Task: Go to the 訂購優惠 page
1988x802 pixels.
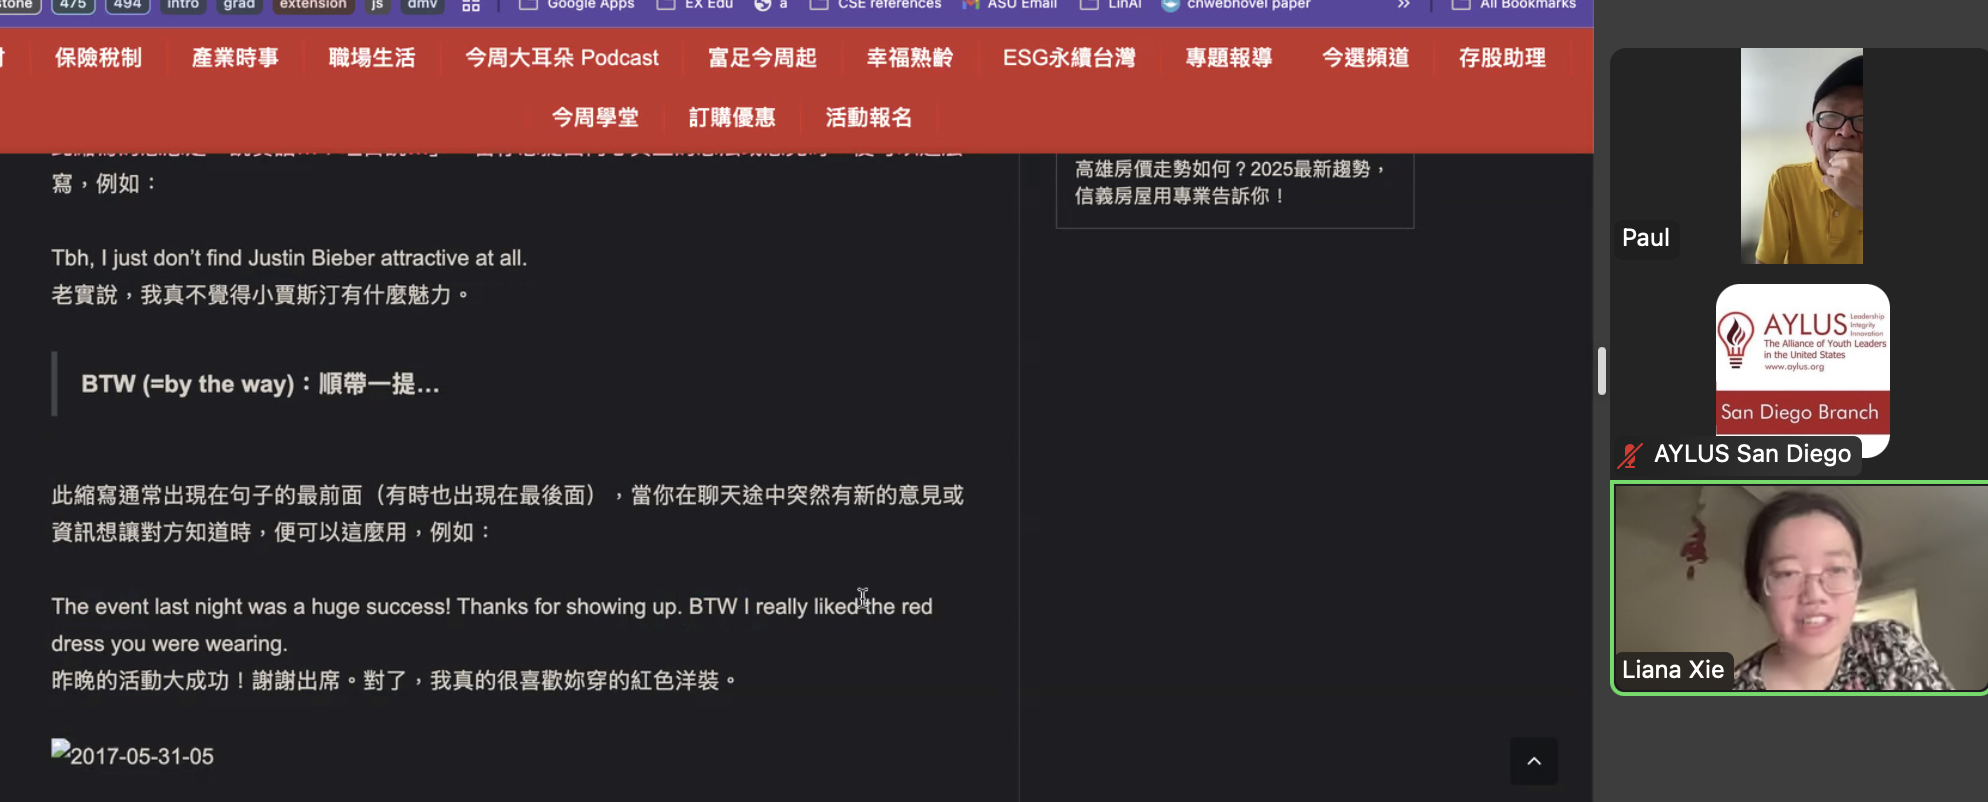Action: click(x=732, y=118)
